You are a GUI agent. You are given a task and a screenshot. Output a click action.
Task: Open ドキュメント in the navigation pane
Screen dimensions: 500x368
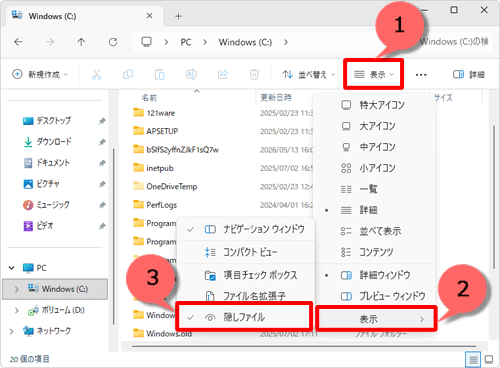pyautogui.click(x=53, y=163)
